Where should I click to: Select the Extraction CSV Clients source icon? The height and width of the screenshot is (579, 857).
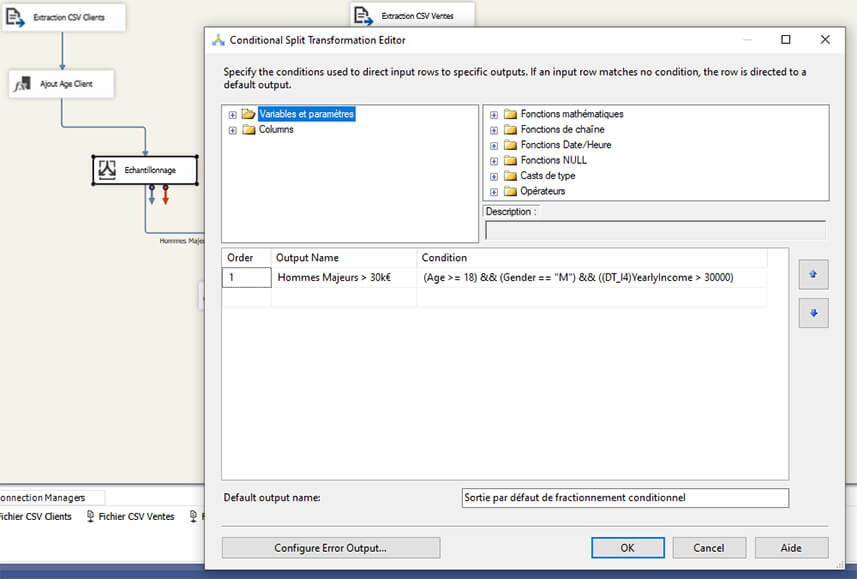[x=15, y=17]
